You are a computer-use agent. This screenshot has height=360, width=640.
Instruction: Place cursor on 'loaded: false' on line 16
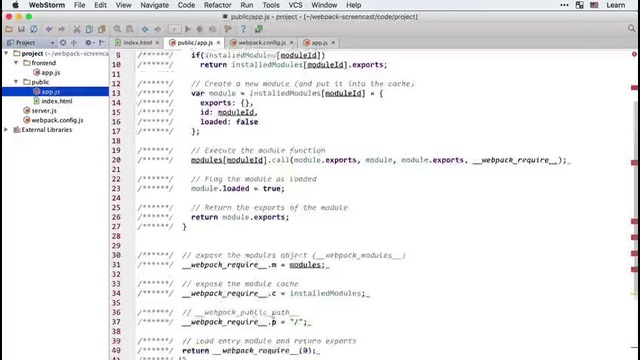pos(229,122)
